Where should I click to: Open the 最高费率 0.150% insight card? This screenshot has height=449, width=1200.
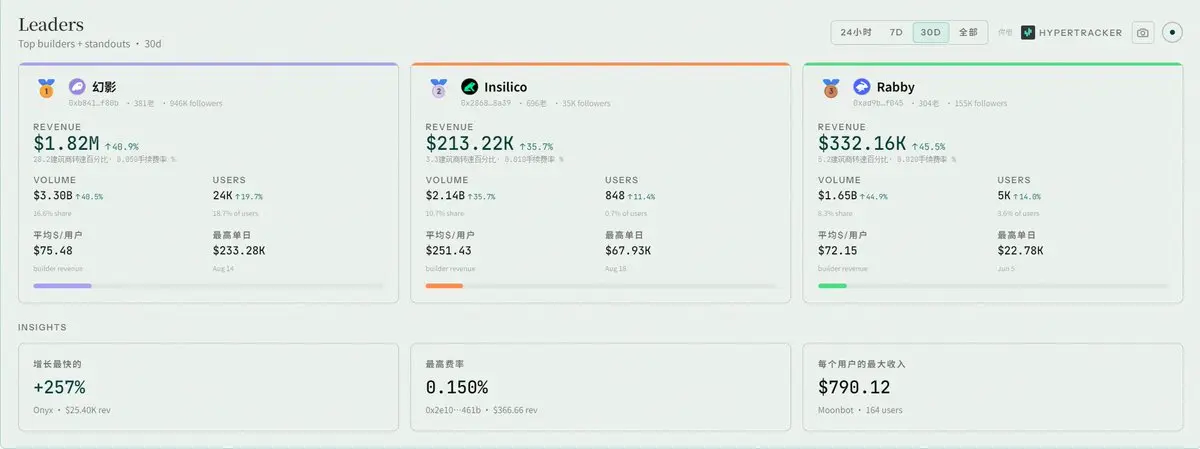pyautogui.click(x=600, y=387)
